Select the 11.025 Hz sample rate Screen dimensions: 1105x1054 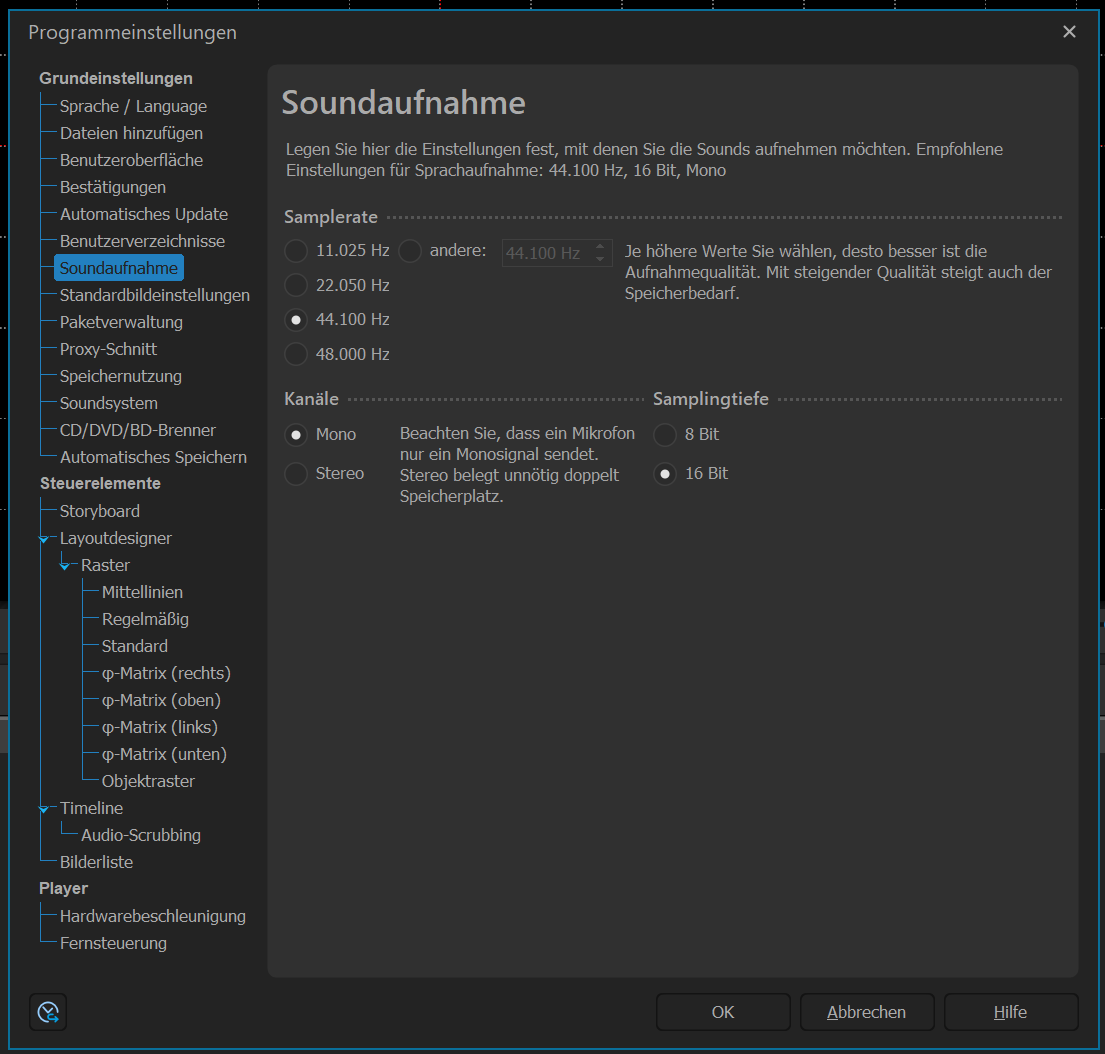[x=296, y=251]
